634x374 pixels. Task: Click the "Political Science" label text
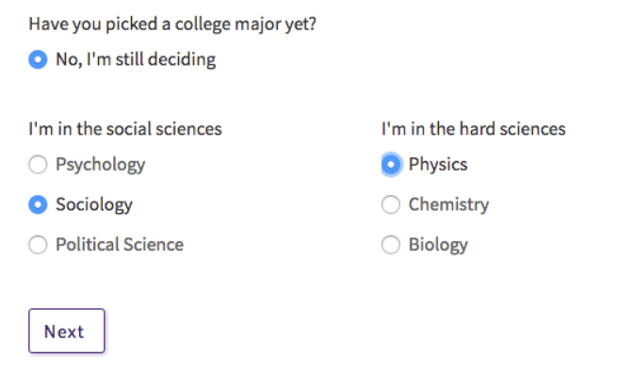(120, 245)
